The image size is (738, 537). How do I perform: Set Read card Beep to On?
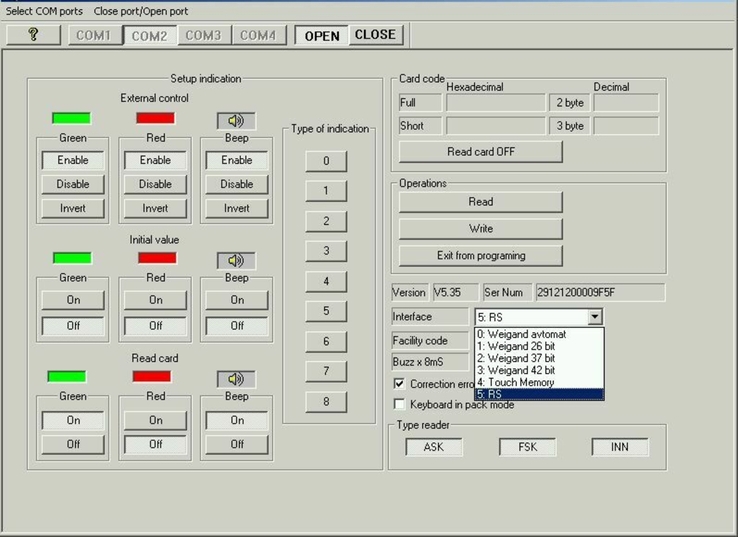[x=237, y=420]
